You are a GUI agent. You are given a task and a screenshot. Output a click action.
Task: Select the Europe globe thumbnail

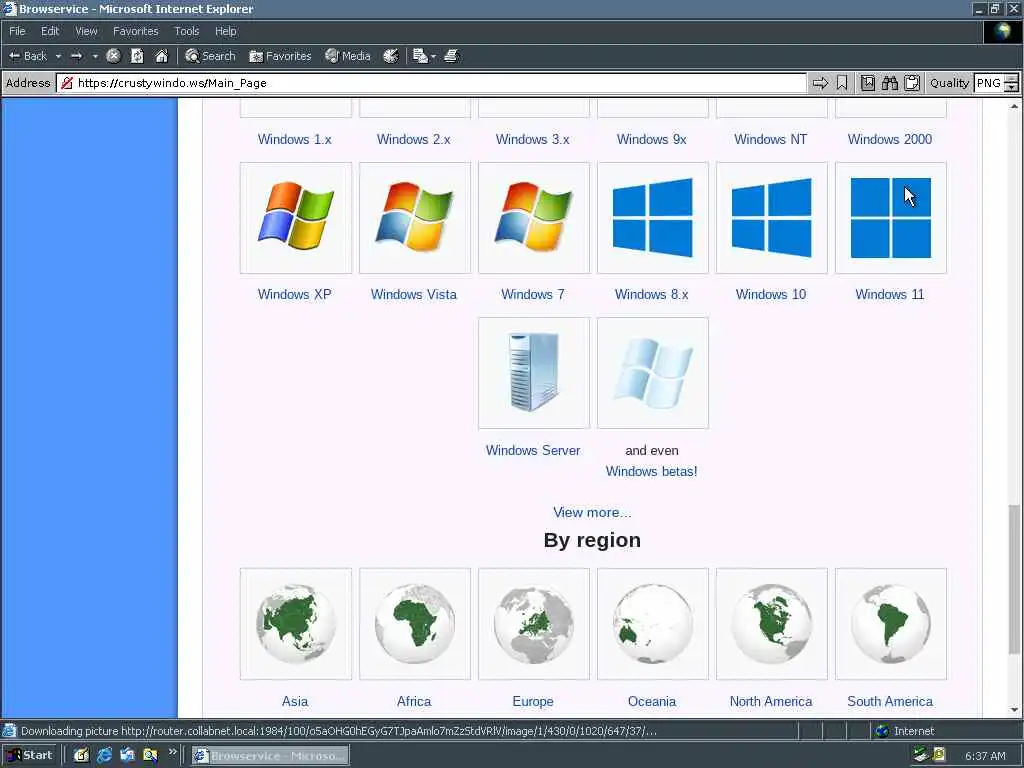coord(534,624)
